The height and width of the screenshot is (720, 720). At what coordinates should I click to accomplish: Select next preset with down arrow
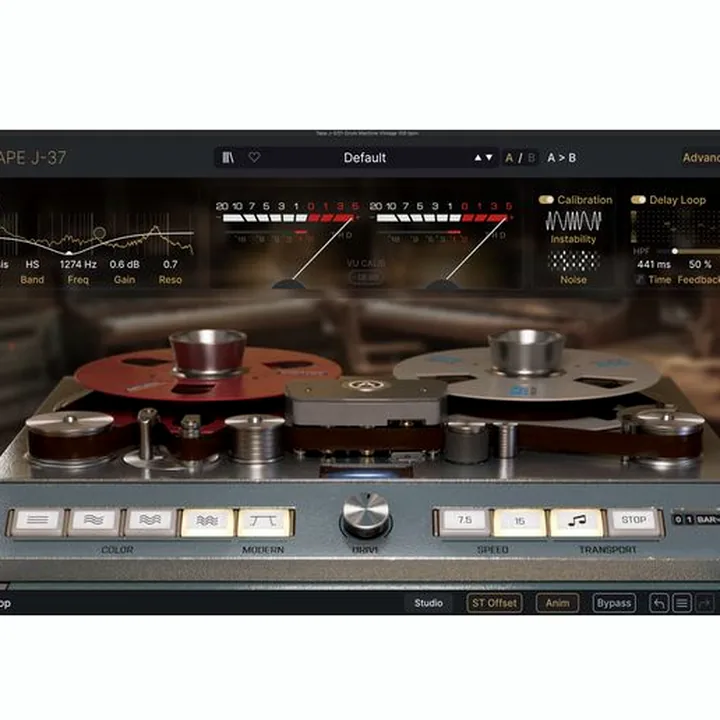coord(489,158)
